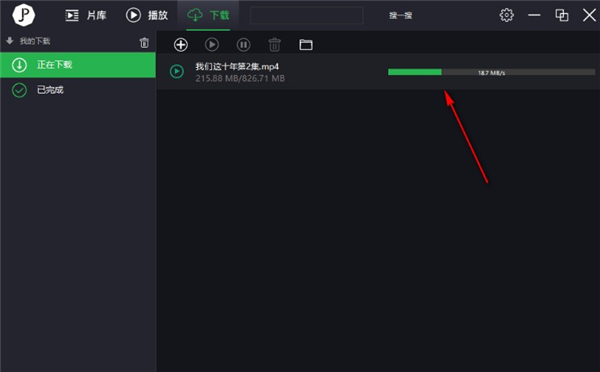Open the 已完成 completed list
Viewport: 600px width, 372px height.
pos(78,90)
